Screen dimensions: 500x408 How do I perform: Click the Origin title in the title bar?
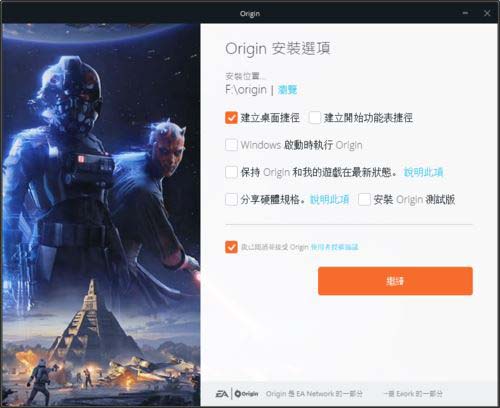click(x=250, y=14)
